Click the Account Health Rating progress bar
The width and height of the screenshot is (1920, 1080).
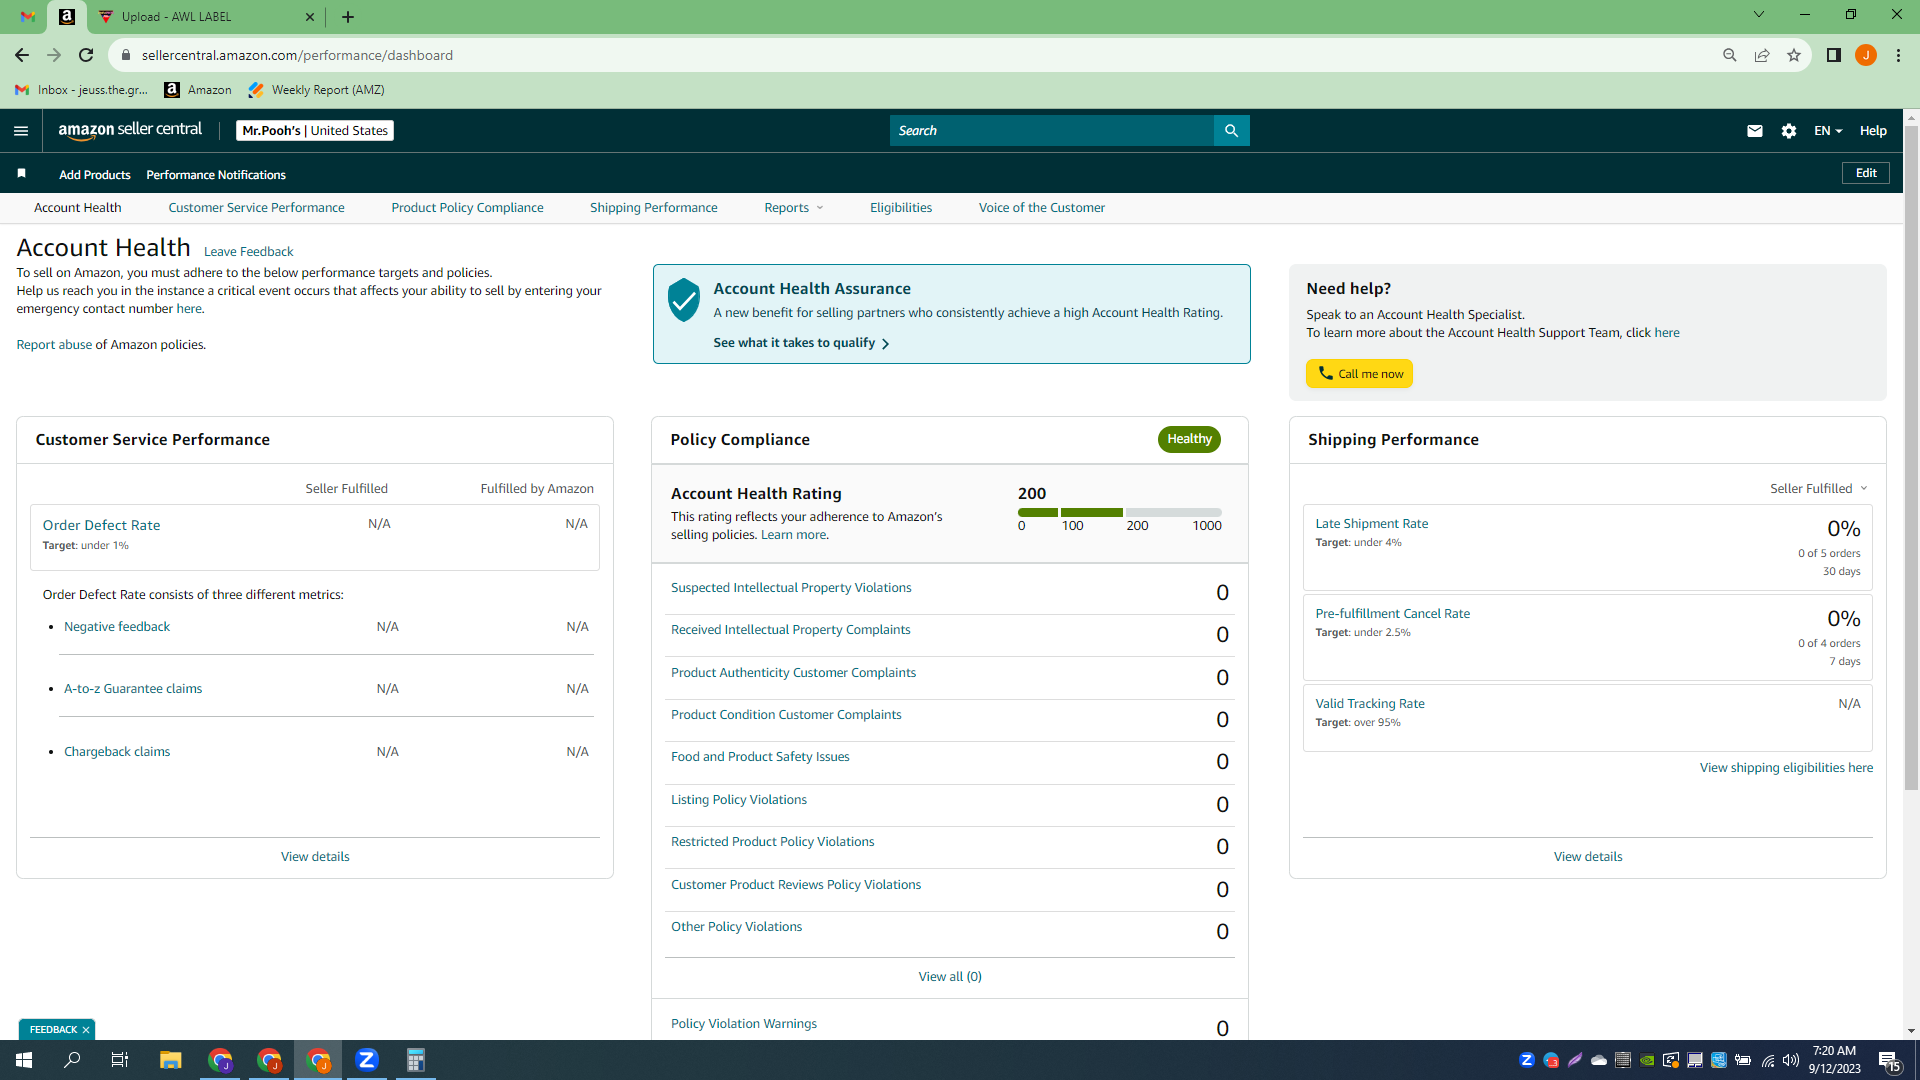1120,512
